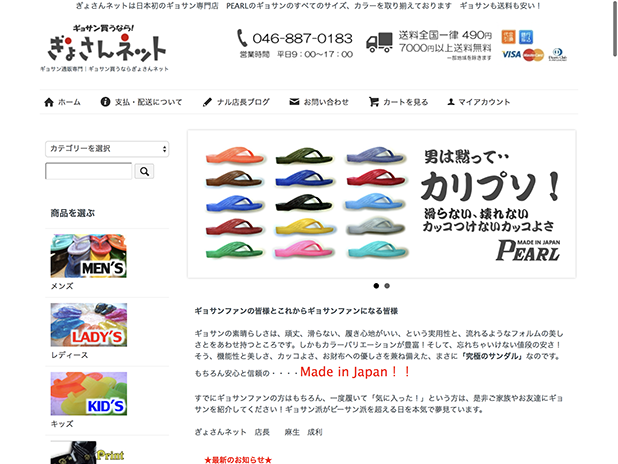The height and width of the screenshot is (464, 618).
Task: Click the person icon beside マイアカウント
Action: pos(451,102)
